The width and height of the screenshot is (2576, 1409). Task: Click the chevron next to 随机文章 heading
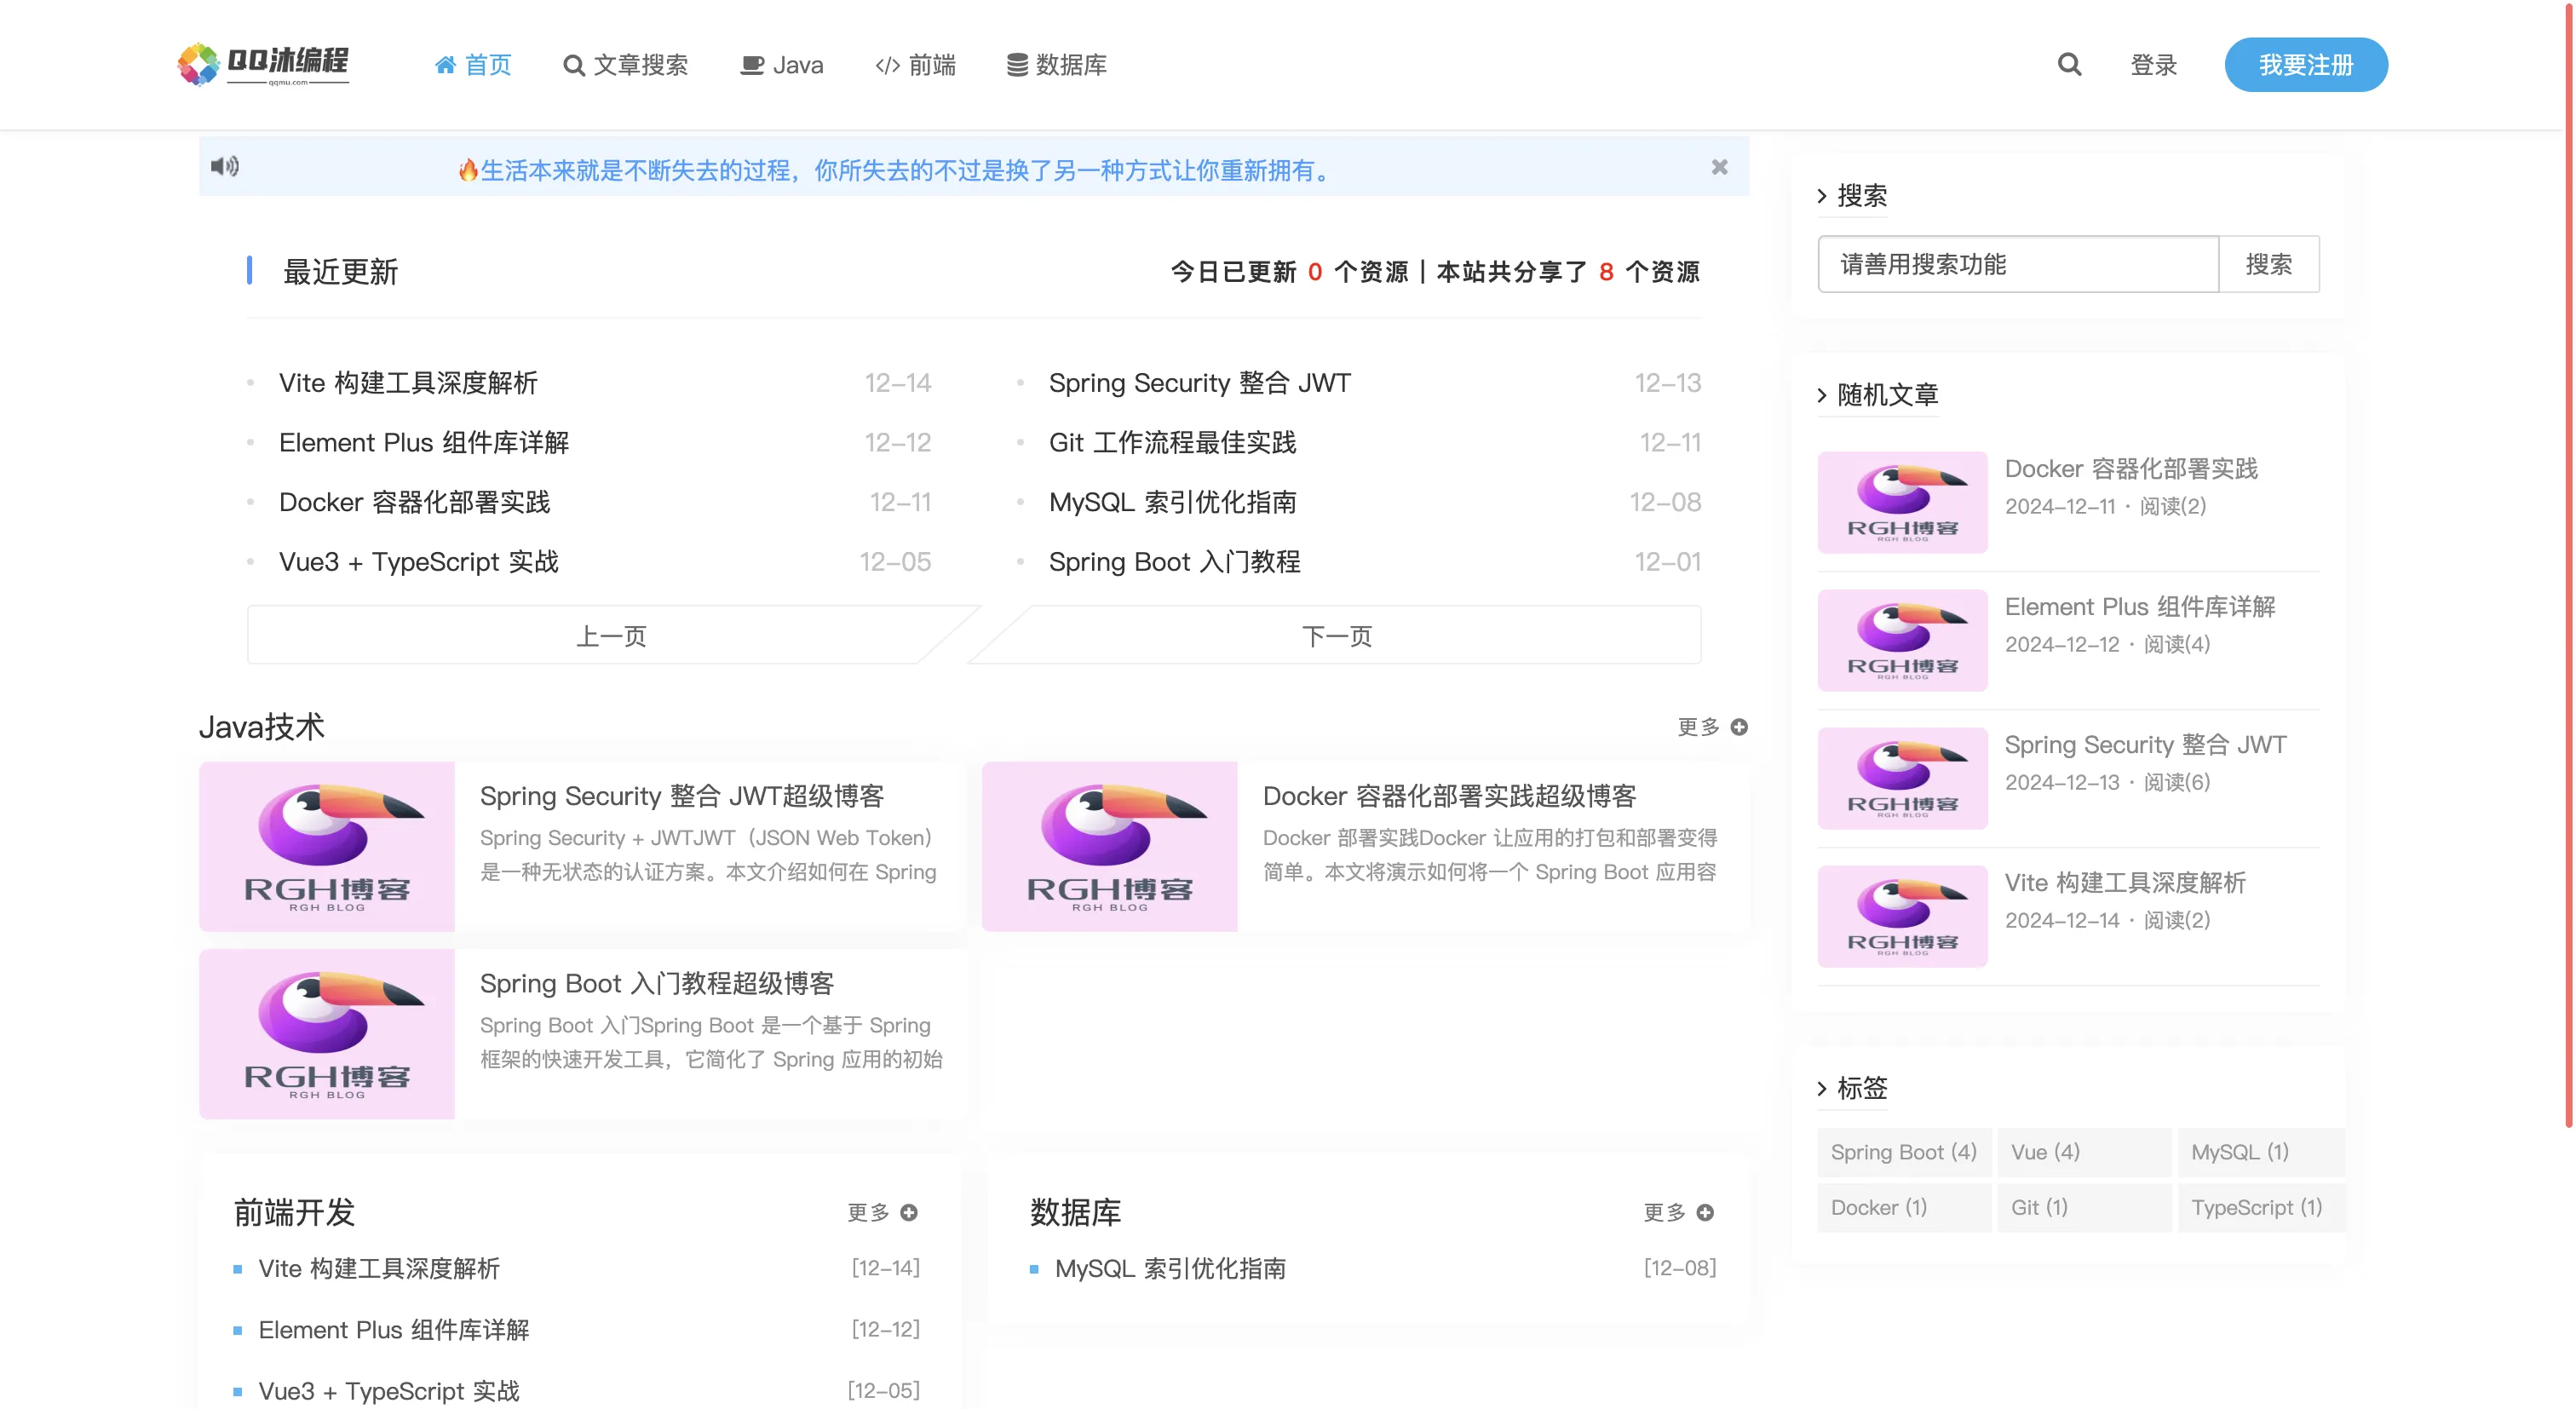pyautogui.click(x=1822, y=395)
